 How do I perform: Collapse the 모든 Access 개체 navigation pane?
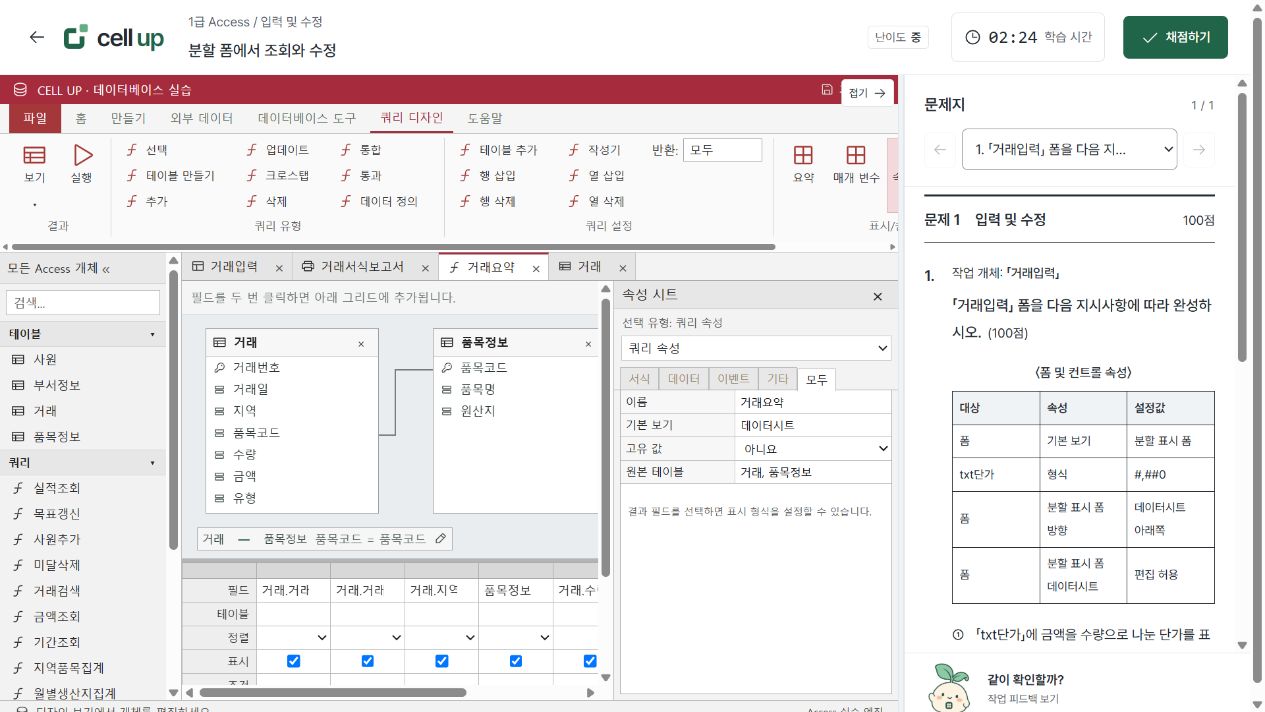(106, 269)
